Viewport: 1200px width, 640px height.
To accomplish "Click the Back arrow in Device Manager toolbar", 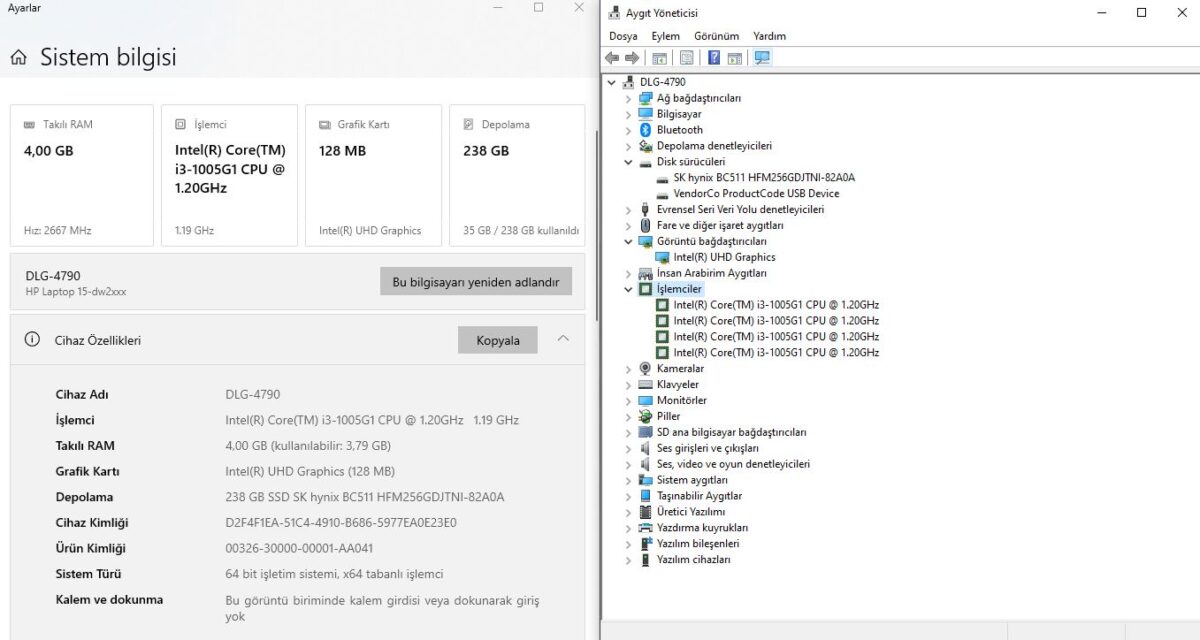I will click(612, 58).
